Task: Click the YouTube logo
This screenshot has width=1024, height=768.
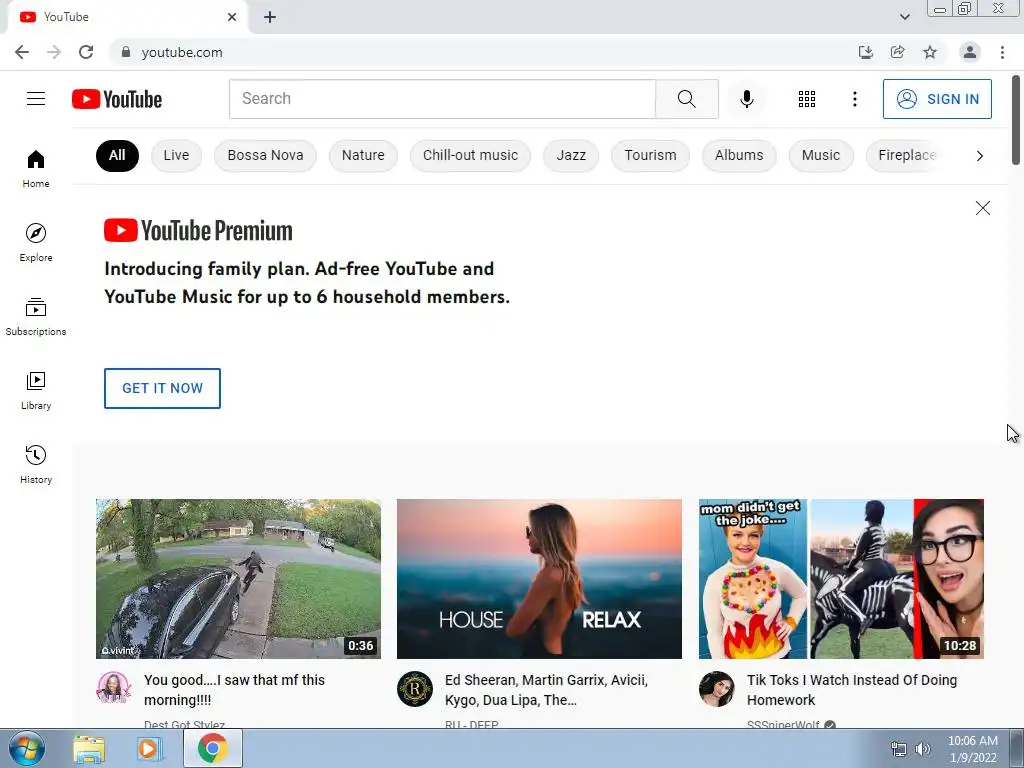Action: coord(117,99)
